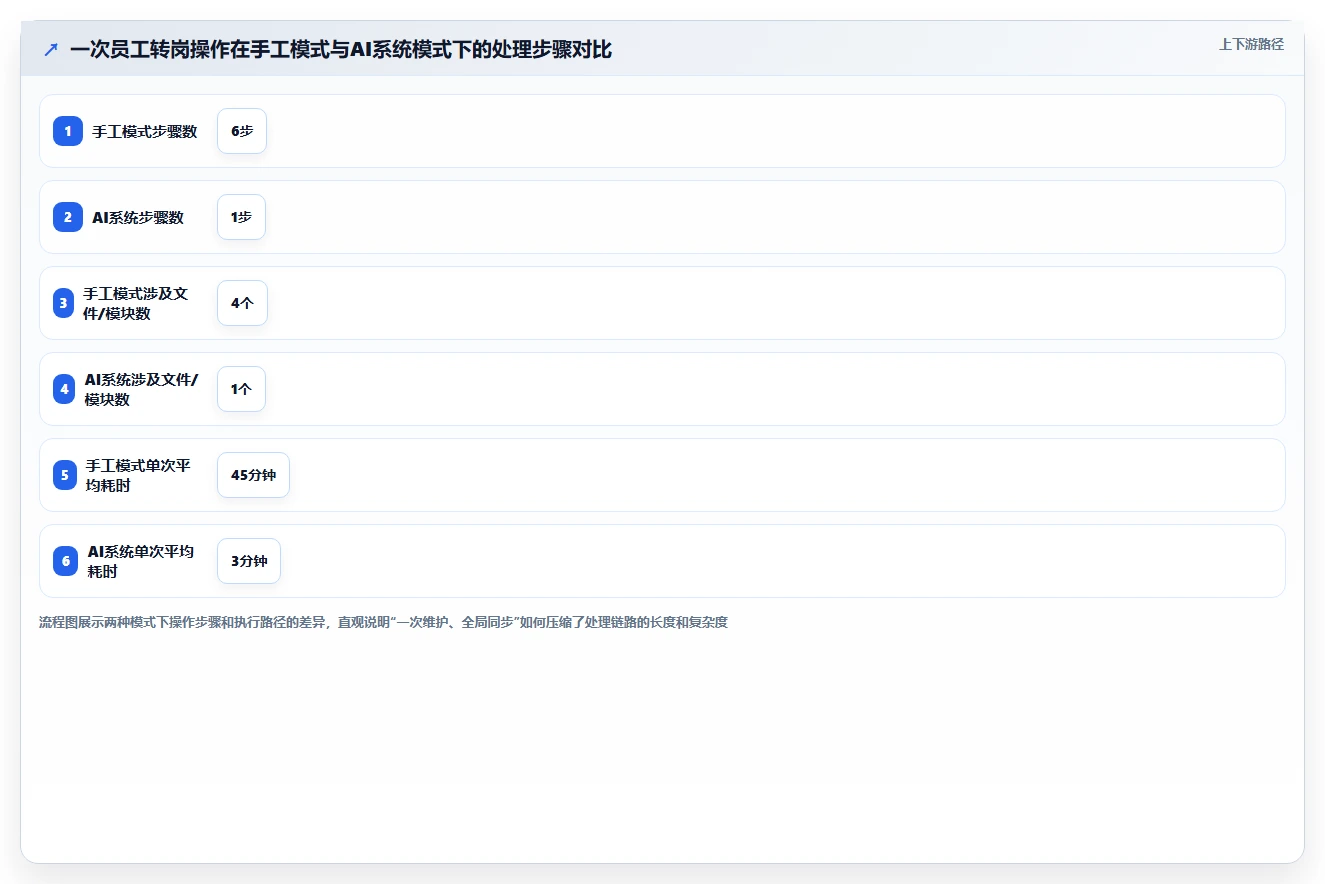Select step badge number 2
Screen dimensions: 1325x884
[x=68, y=217]
